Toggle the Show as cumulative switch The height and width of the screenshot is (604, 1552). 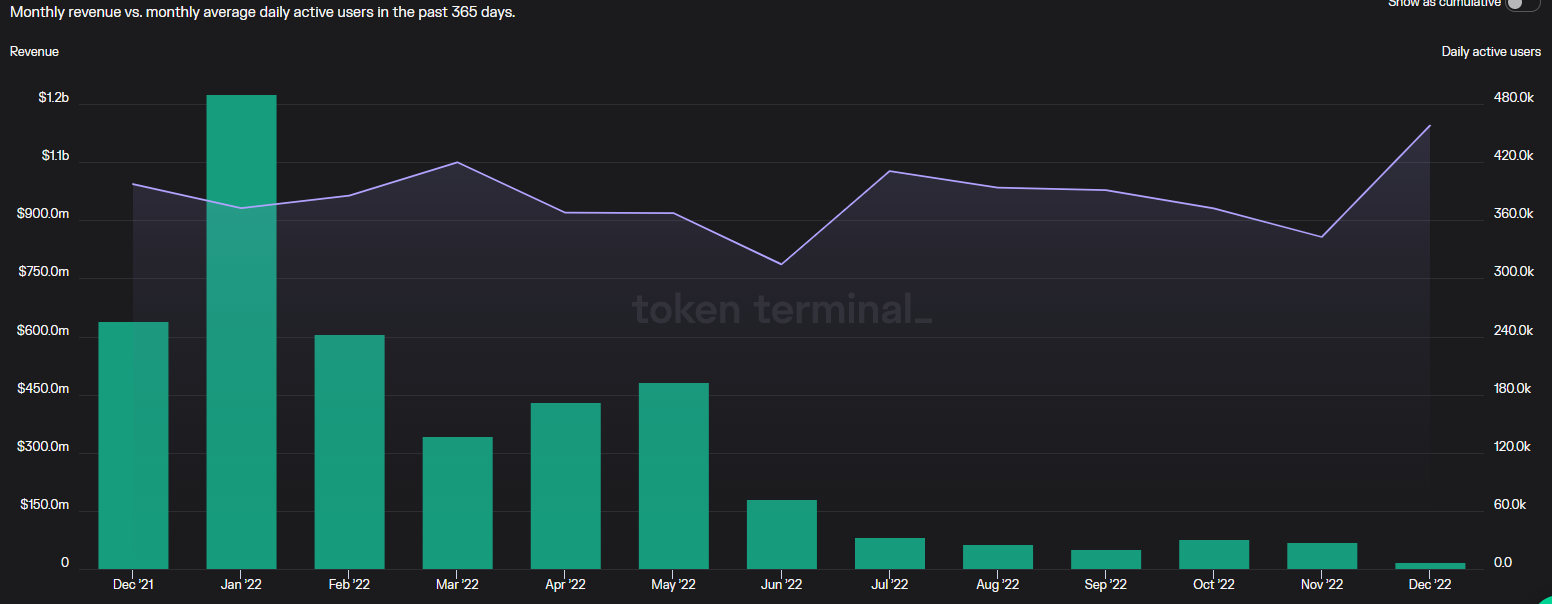(1523, 4)
